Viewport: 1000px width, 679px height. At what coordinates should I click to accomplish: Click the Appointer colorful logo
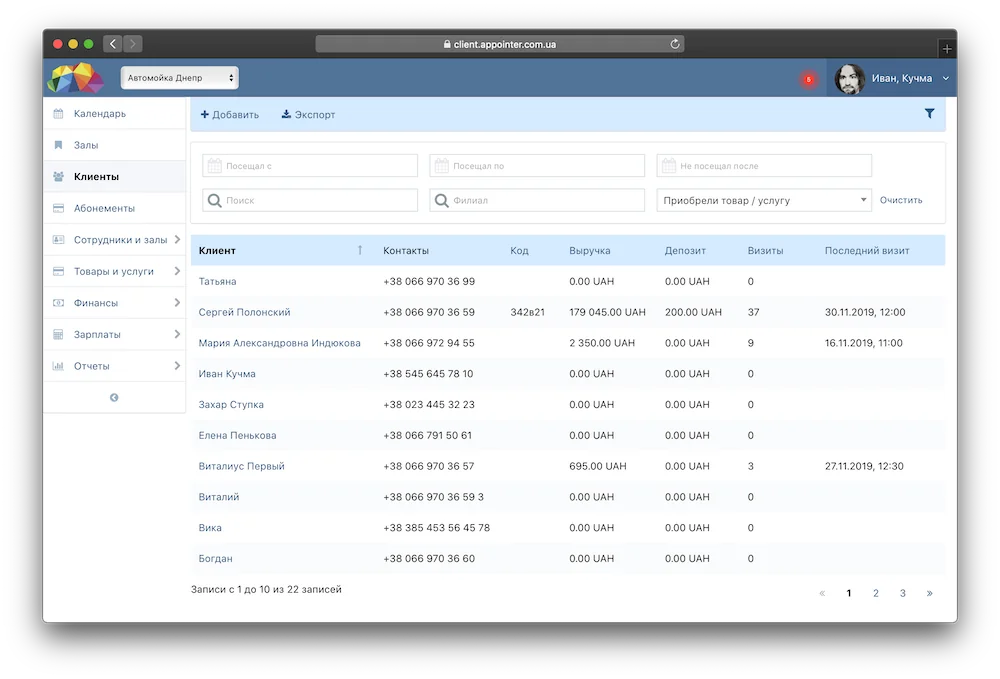(75, 78)
